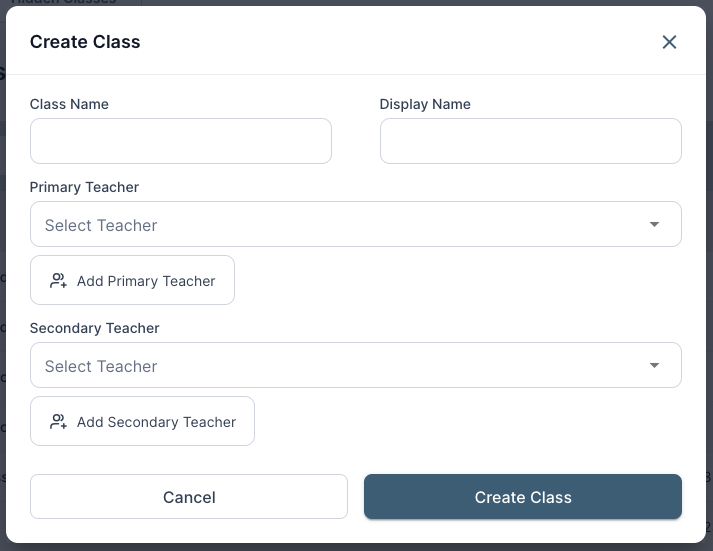The width and height of the screenshot is (713, 551).
Task: Click the Secondary Teacher section label
Action: click(x=94, y=328)
